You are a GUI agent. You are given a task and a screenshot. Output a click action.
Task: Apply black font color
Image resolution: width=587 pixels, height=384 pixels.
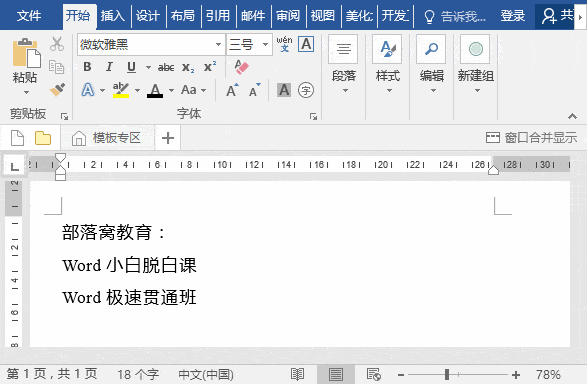(155, 90)
